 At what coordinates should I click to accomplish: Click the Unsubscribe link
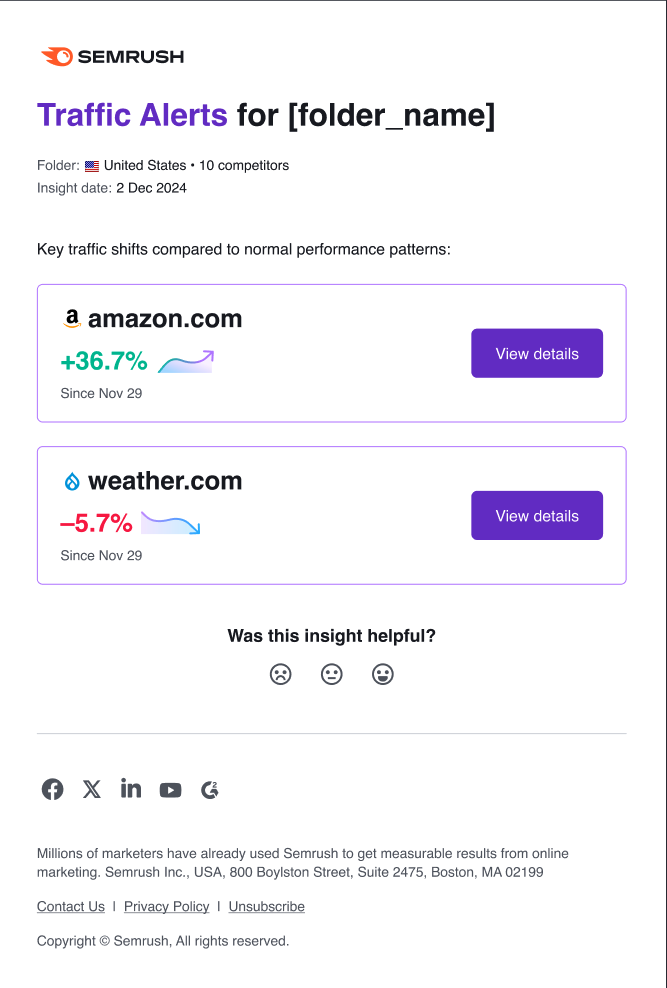[266, 906]
